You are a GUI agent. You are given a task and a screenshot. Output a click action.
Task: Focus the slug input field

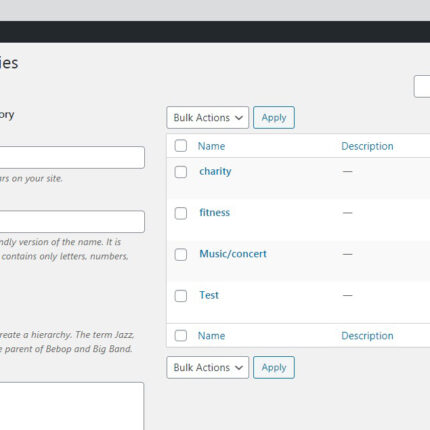pos(72,221)
